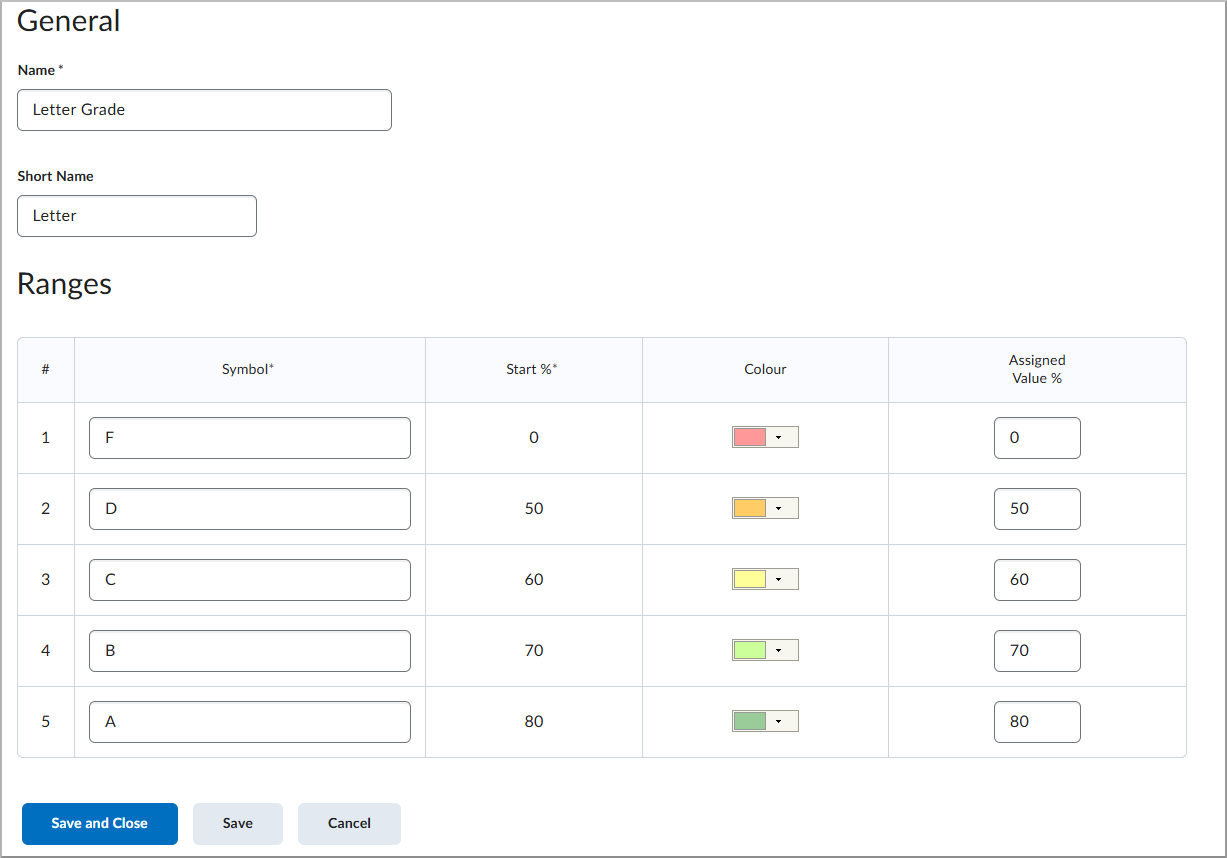Image resolution: width=1227 pixels, height=858 pixels.
Task: Click the Name* label
Action: coord(40,70)
